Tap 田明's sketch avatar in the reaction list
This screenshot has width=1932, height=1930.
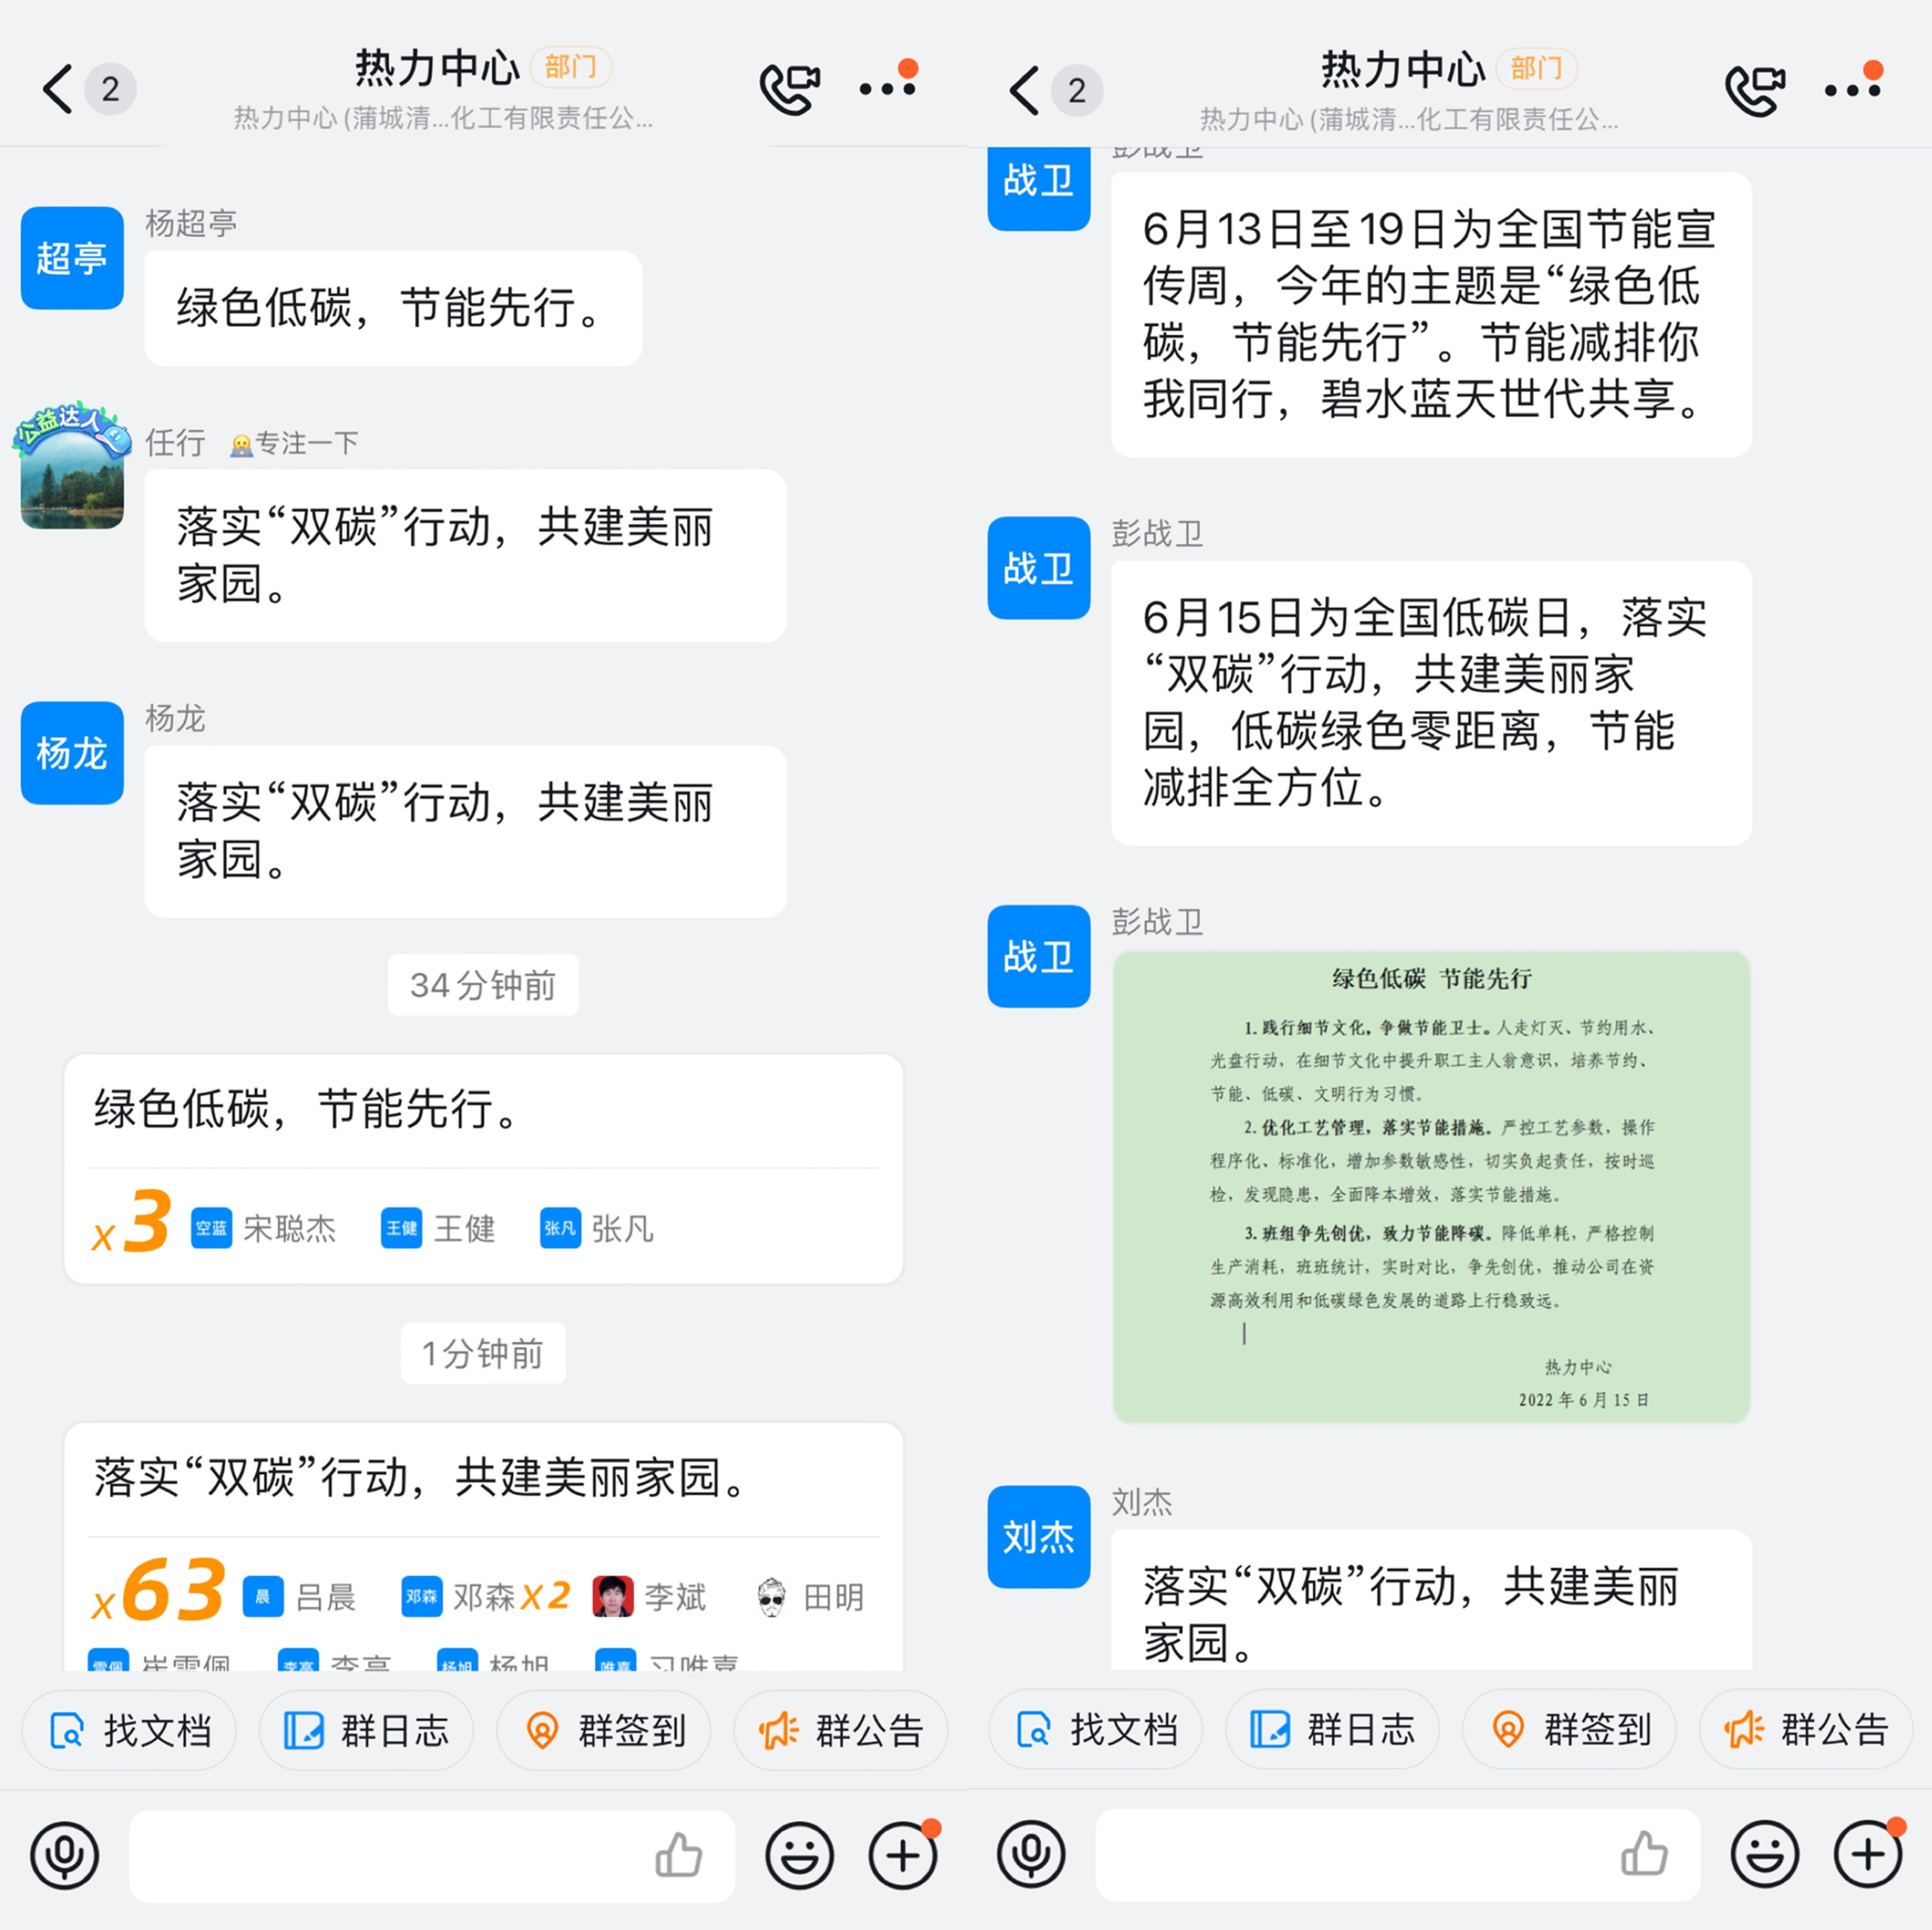pos(771,1597)
